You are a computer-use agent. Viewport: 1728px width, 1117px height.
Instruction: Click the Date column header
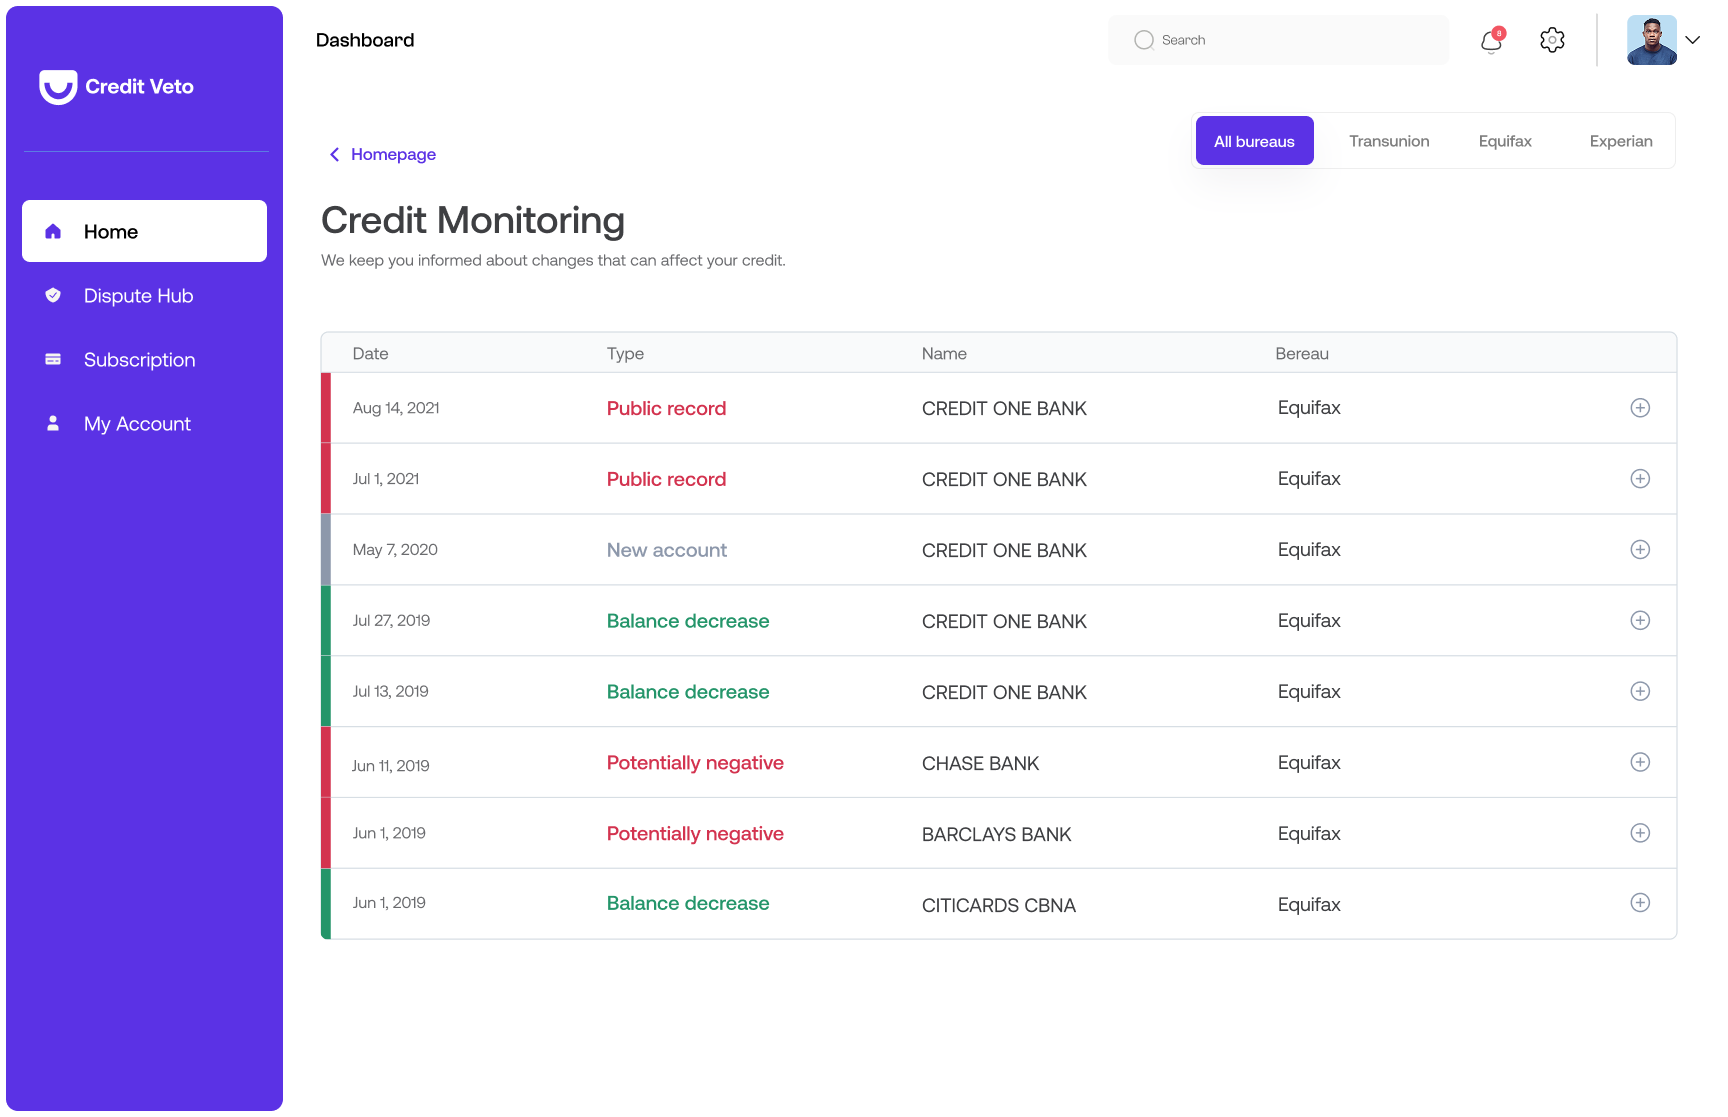[370, 354]
